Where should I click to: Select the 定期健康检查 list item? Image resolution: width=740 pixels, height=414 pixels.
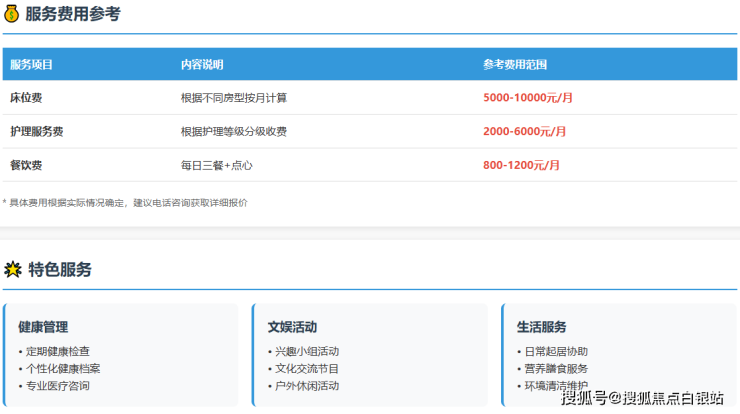58,351
